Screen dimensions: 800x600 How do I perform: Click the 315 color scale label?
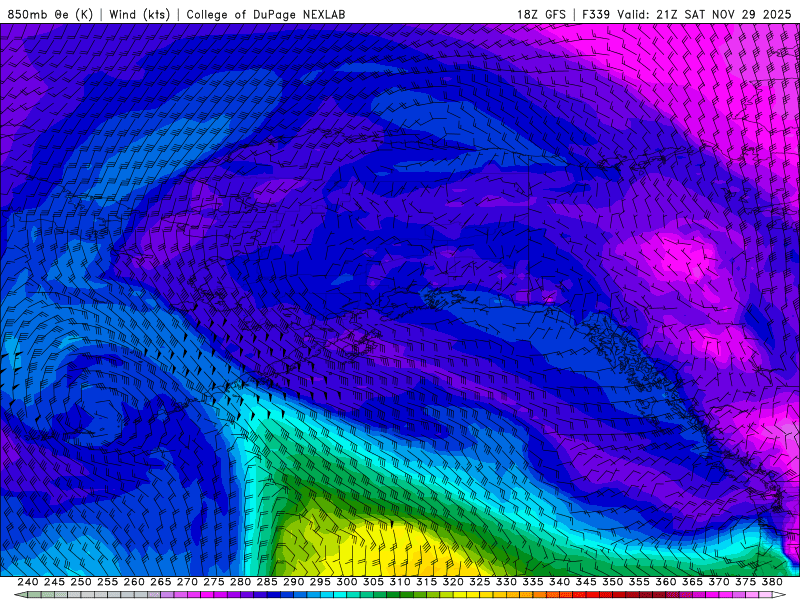click(x=427, y=582)
